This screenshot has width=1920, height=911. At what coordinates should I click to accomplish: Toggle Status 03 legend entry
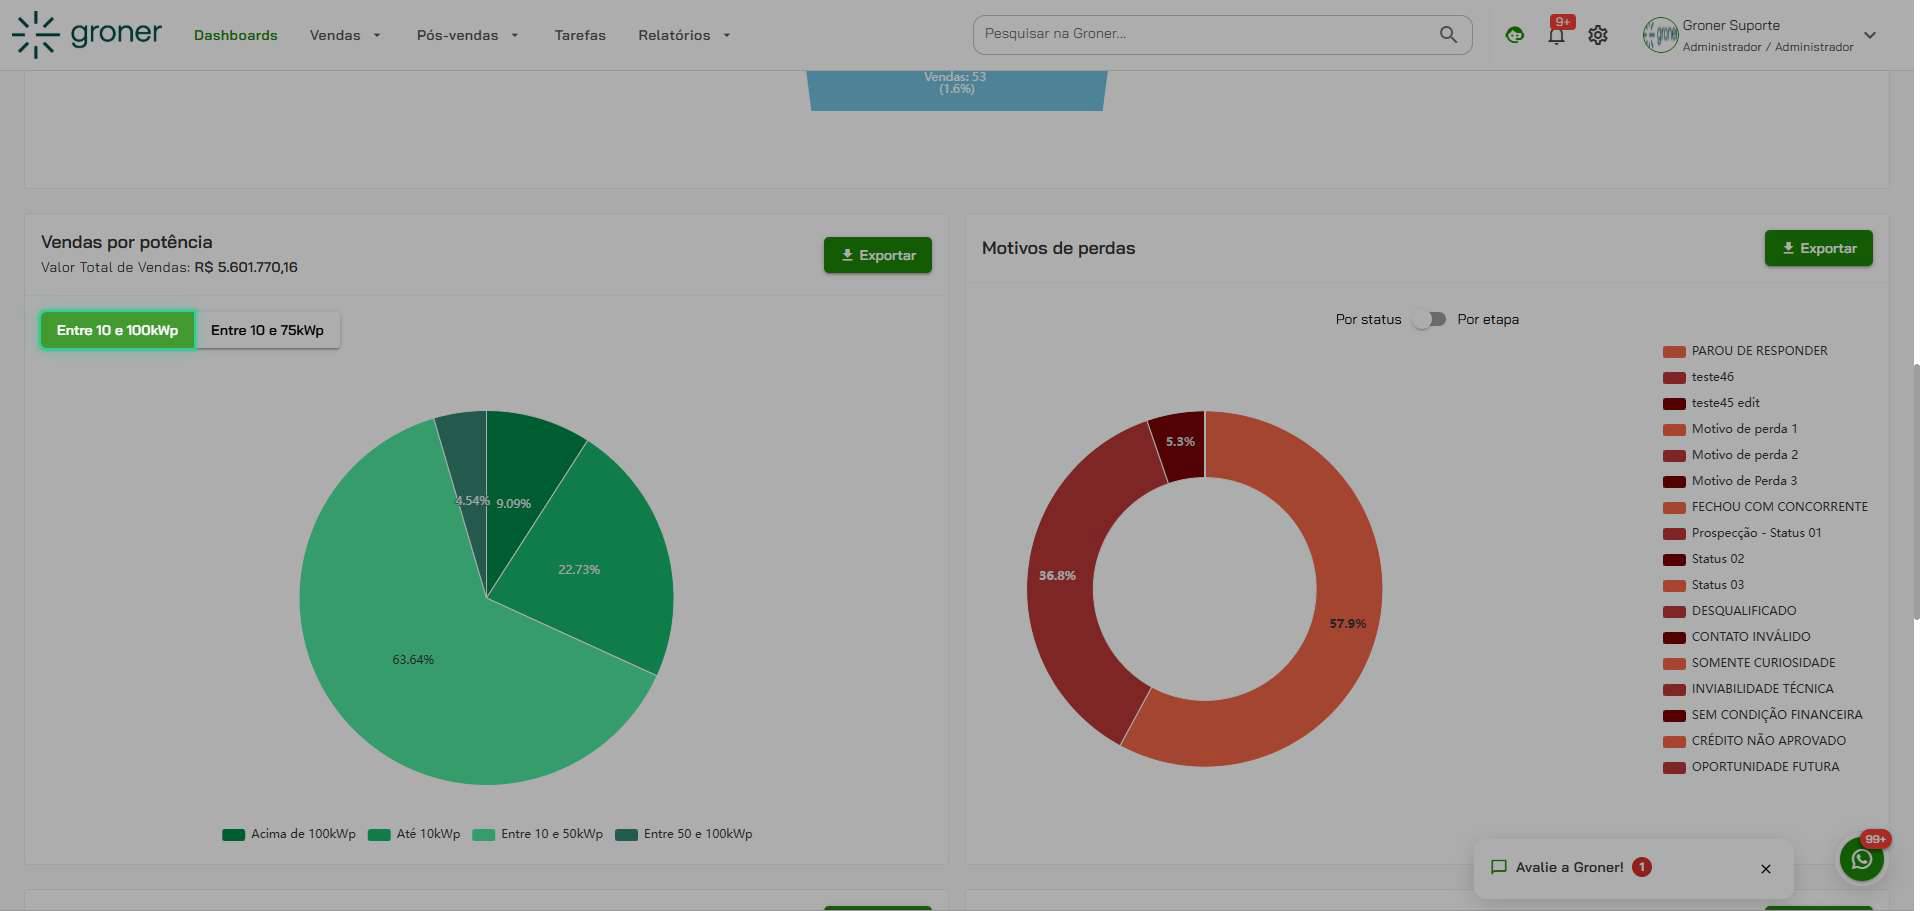click(x=1703, y=585)
